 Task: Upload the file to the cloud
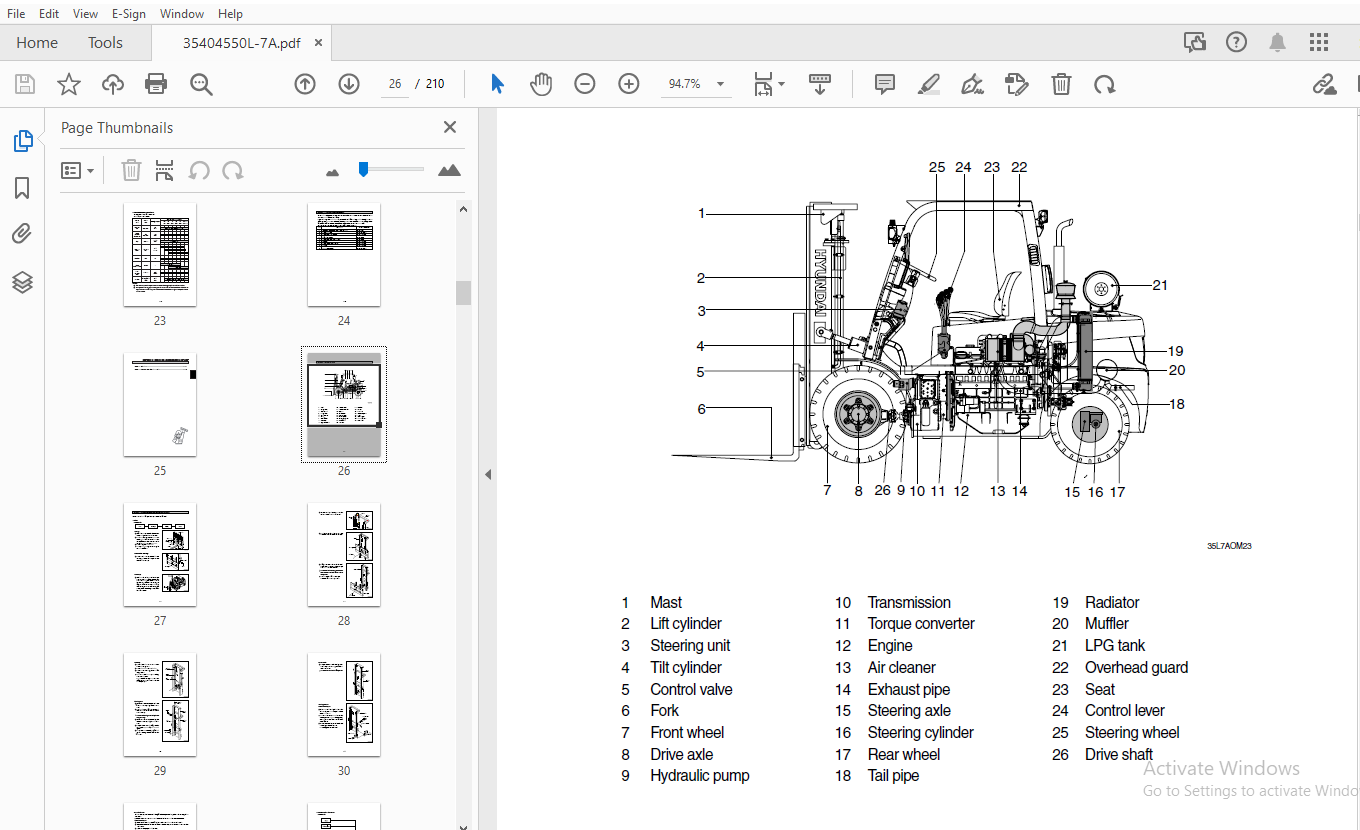[113, 84]
